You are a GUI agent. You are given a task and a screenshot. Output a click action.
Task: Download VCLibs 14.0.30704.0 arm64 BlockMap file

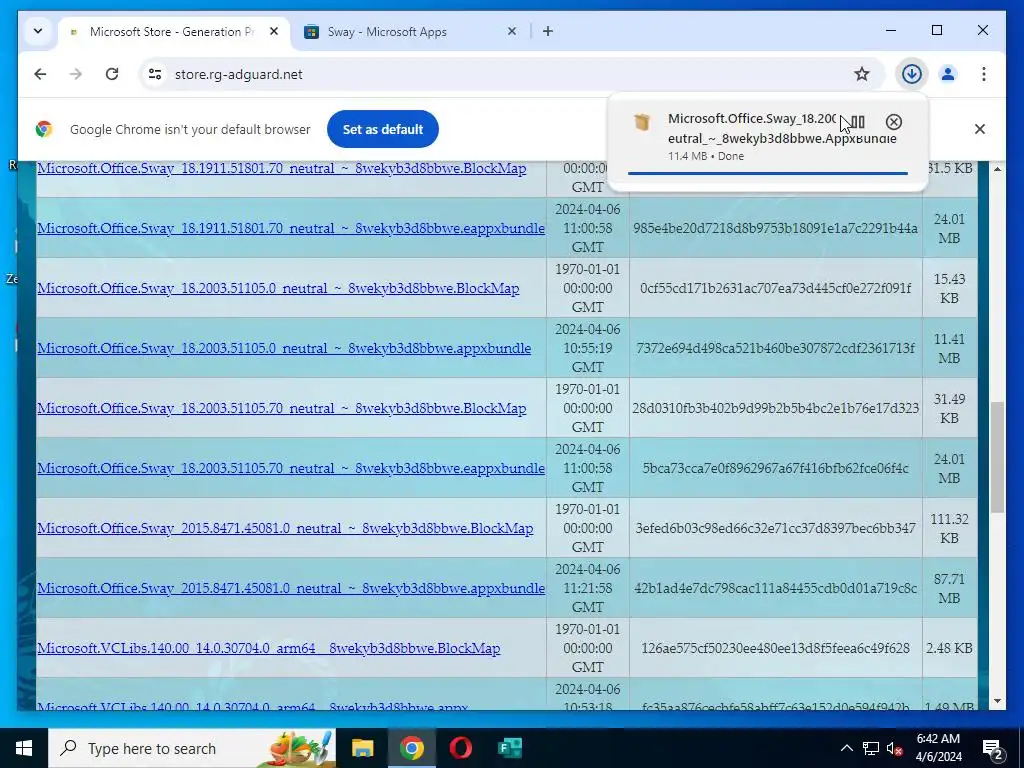pos(269,648)
